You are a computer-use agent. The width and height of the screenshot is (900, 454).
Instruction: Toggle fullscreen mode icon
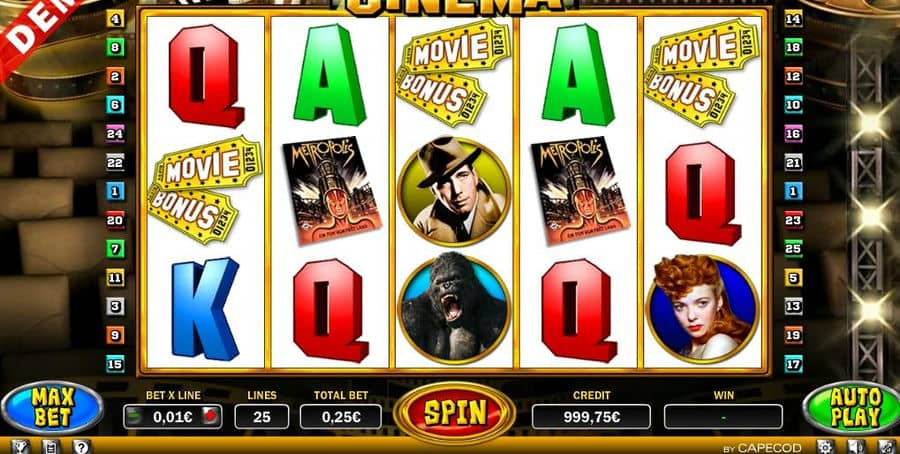pyautogui.click(x=886, y=447)
